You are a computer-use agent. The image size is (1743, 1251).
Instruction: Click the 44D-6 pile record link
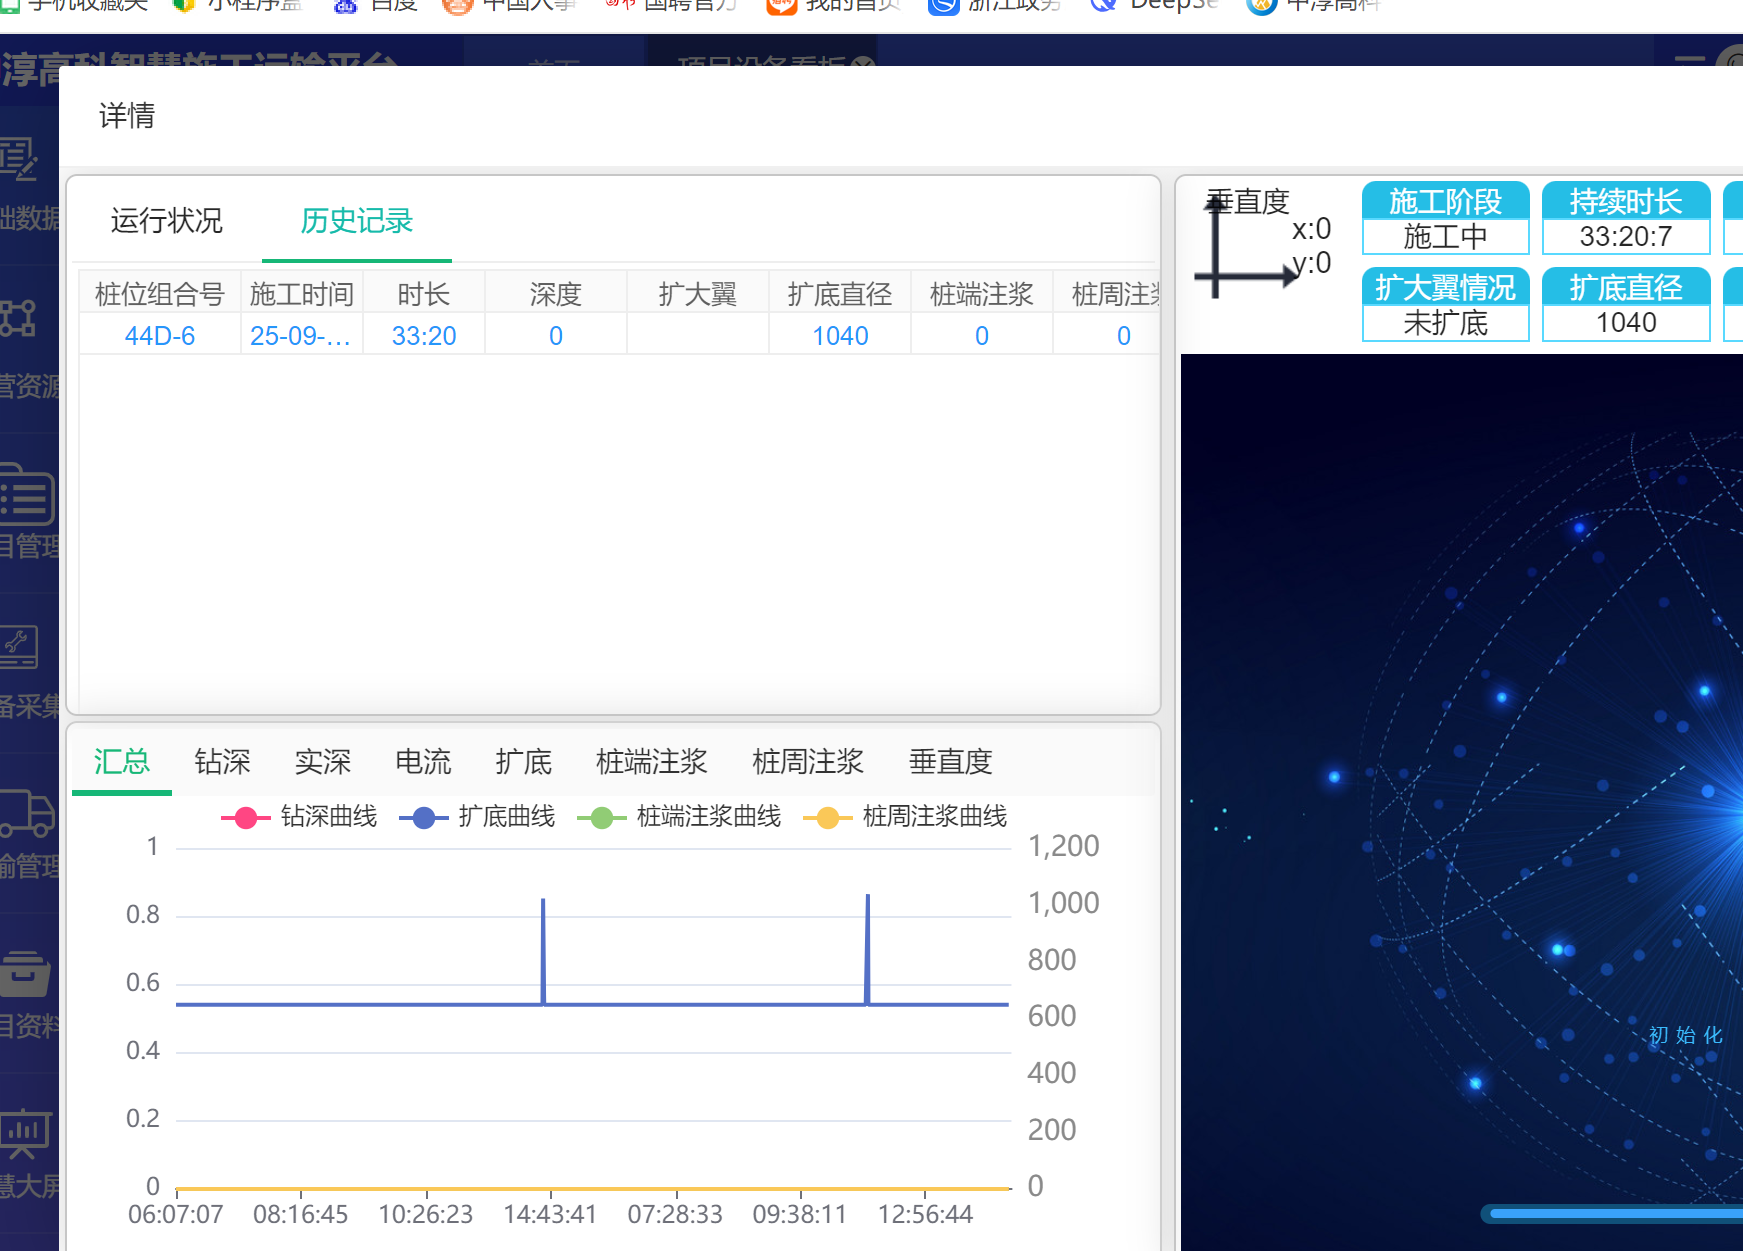(159, 336)
